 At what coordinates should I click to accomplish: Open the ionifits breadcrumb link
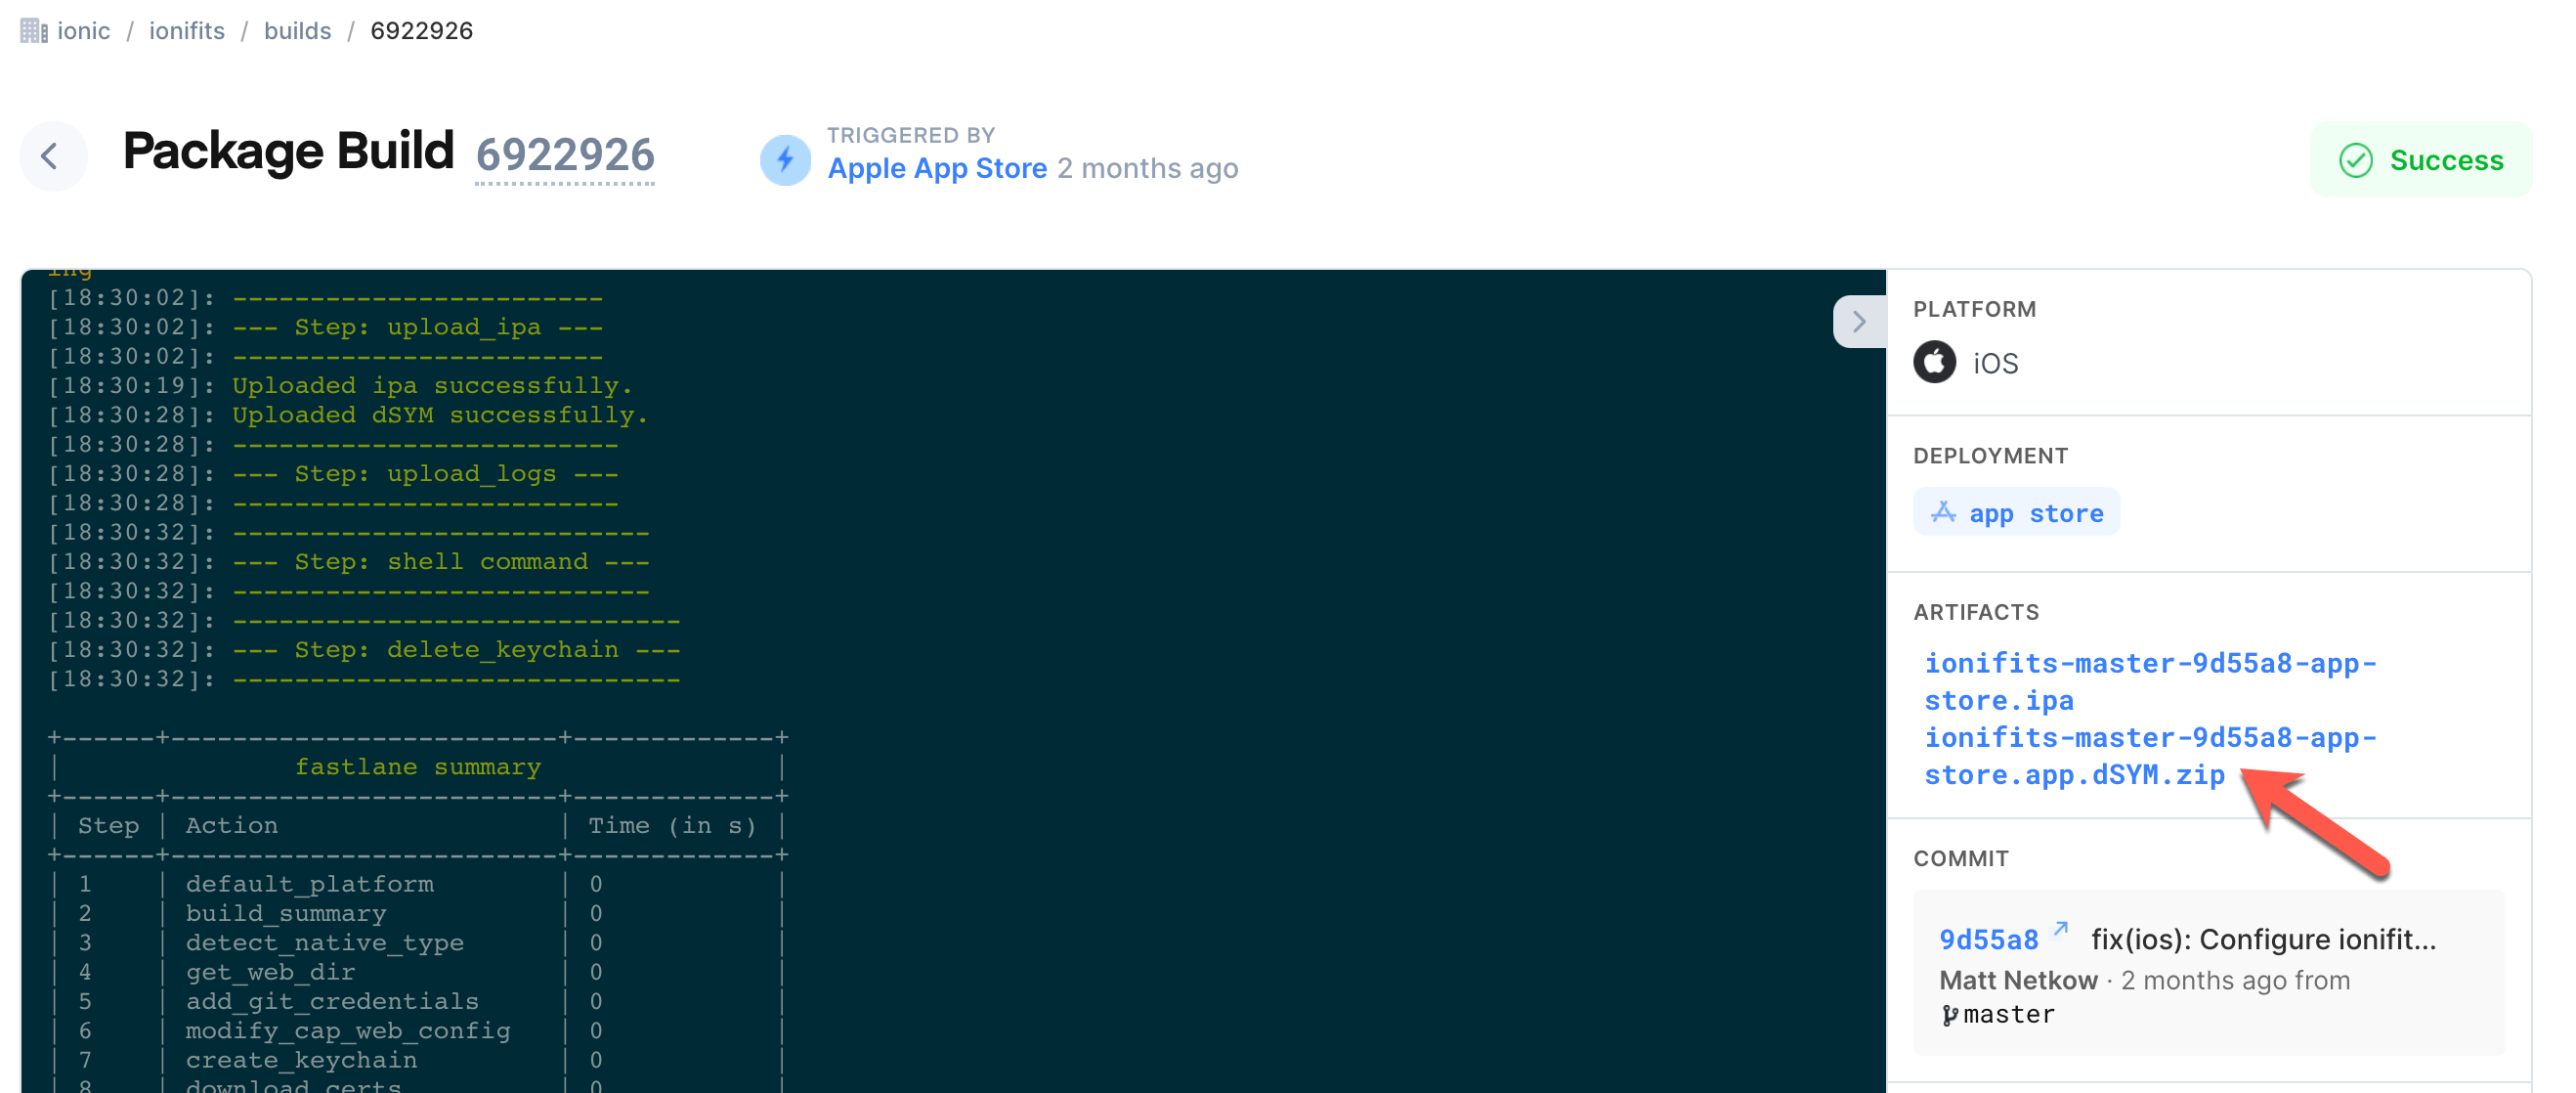[187, 31]
